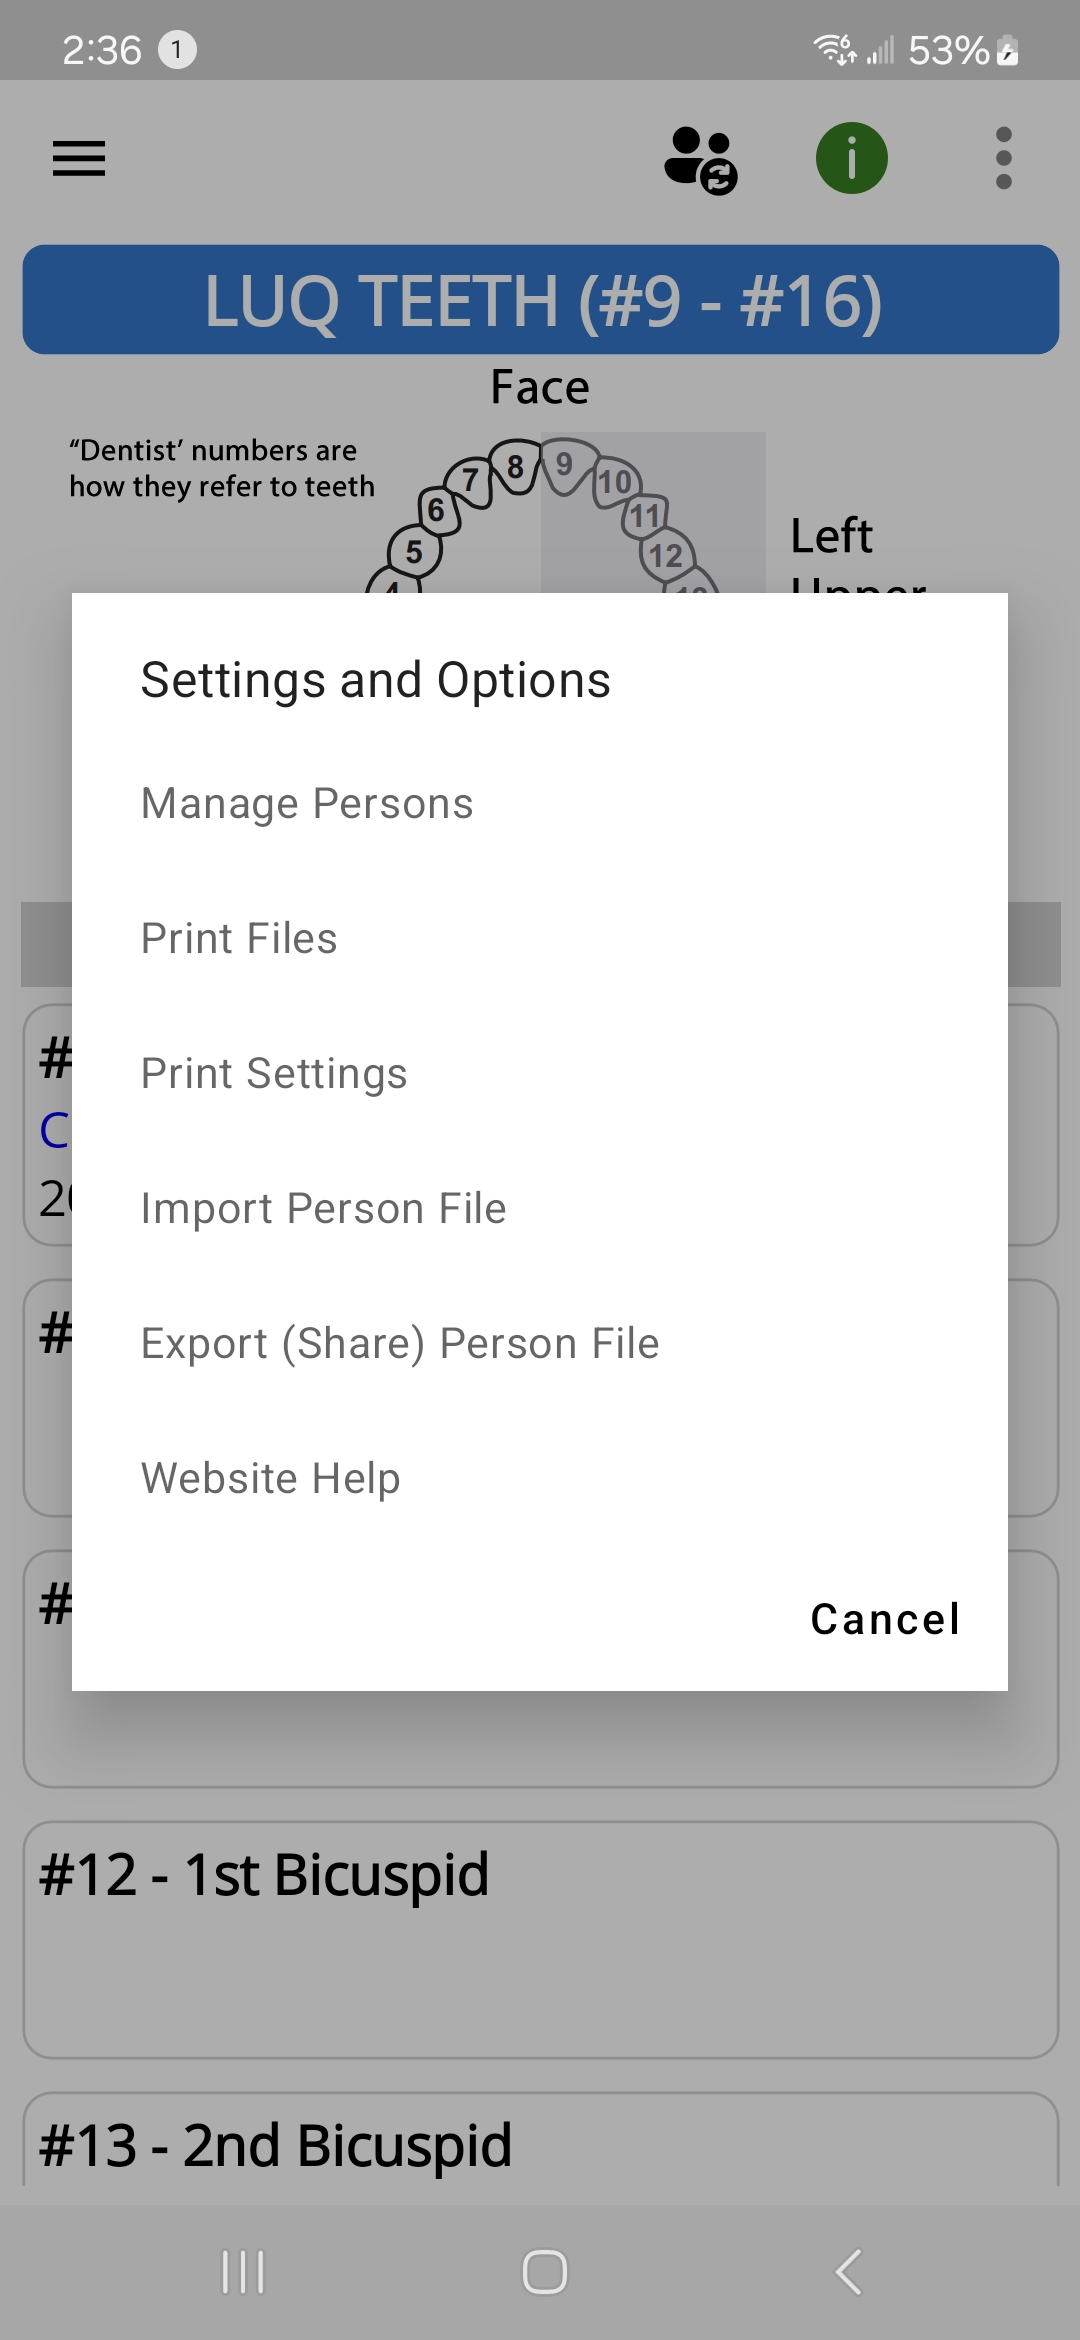Image resolution: width=1080 pixels, height=2340 pixels.
Task: Tap Android recent apps button
Action: click(x=243, y=2272)
